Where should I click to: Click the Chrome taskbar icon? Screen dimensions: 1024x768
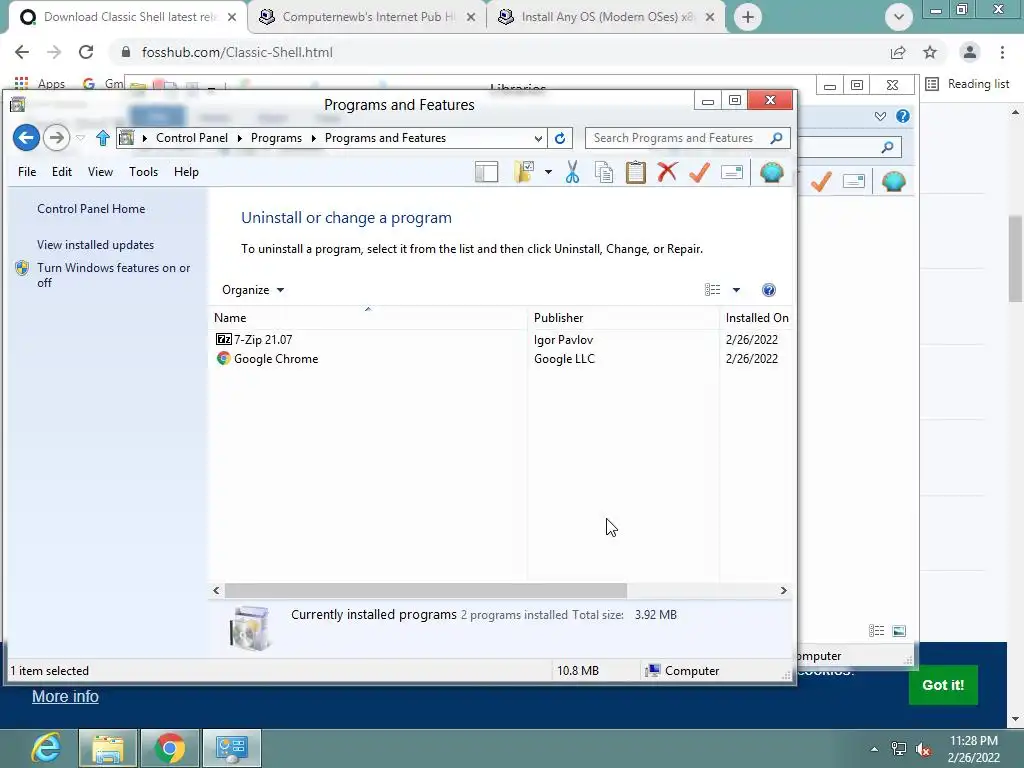click(170, 748)
